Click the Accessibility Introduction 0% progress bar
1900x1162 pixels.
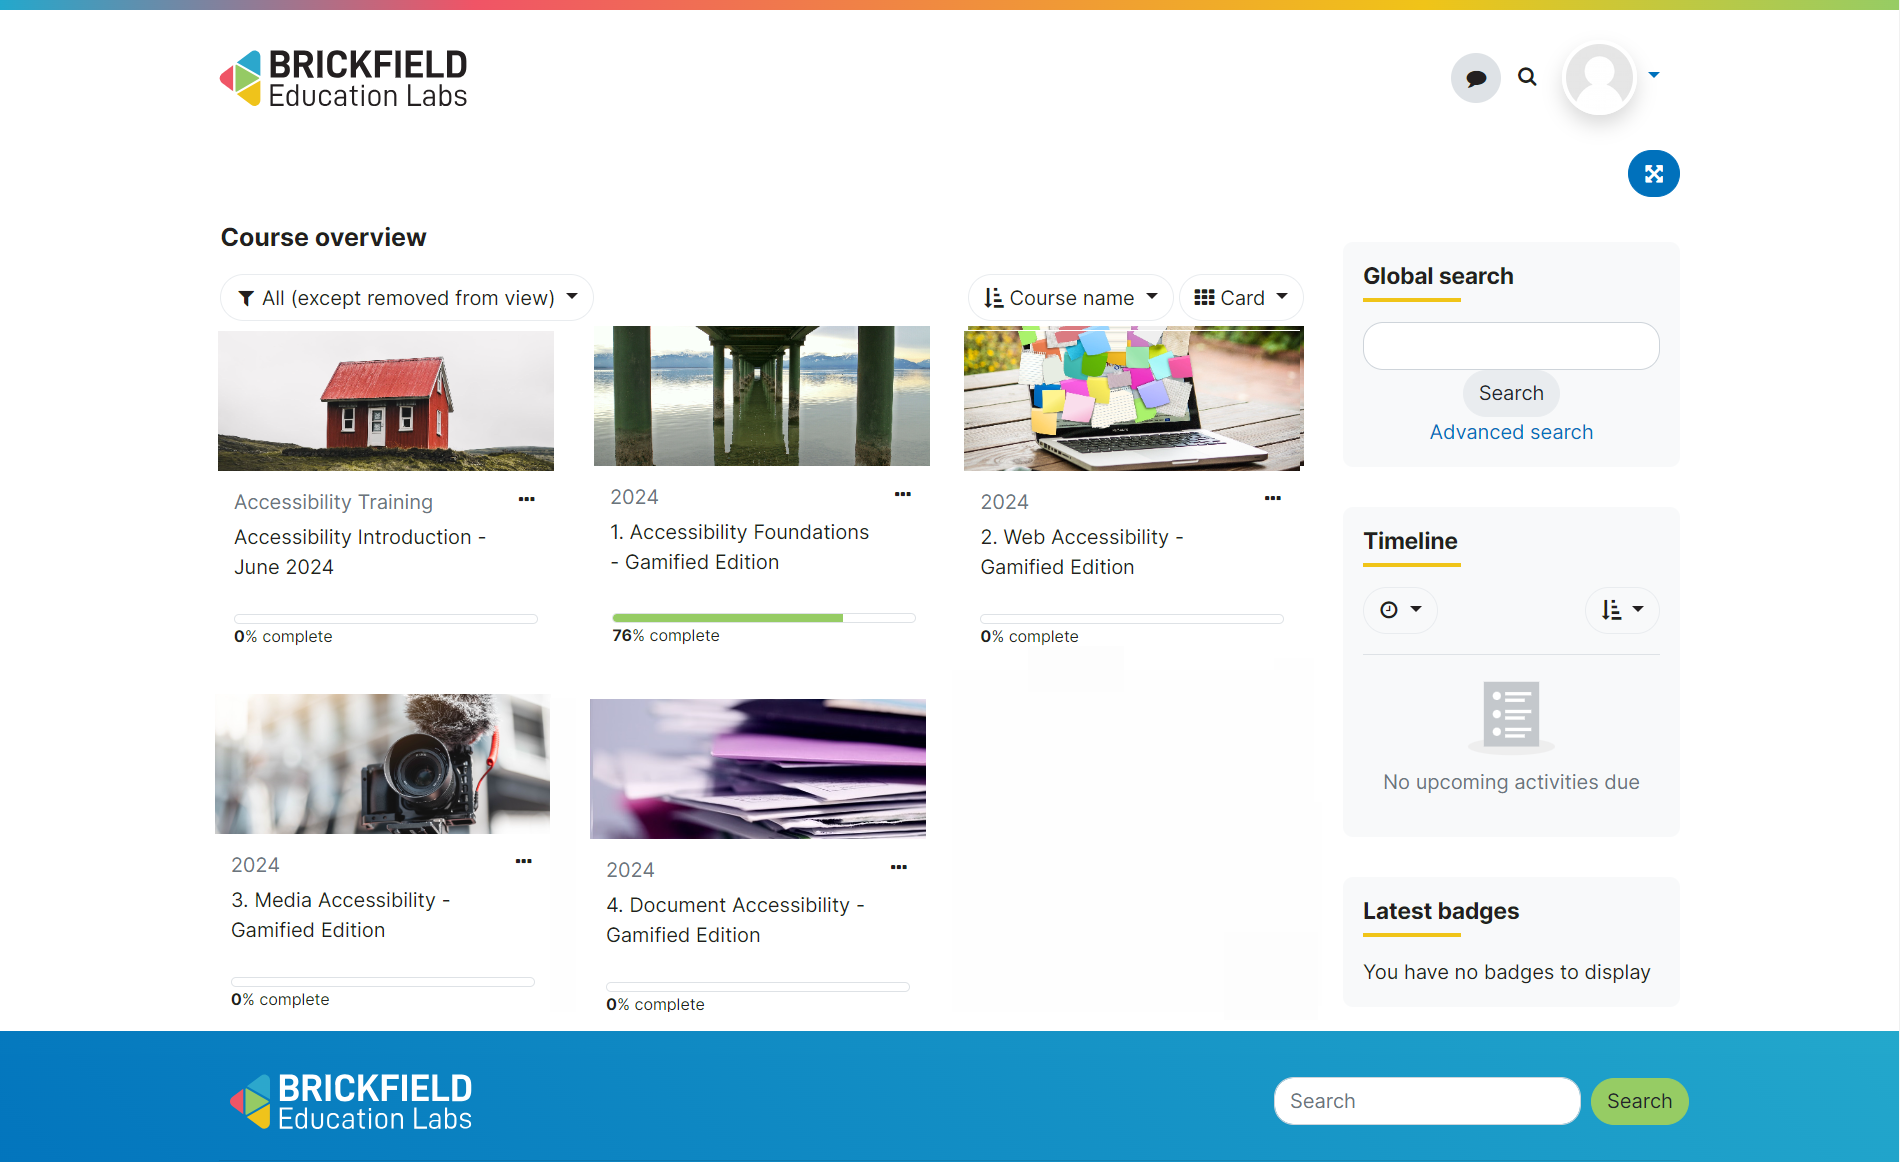[386, 619]
